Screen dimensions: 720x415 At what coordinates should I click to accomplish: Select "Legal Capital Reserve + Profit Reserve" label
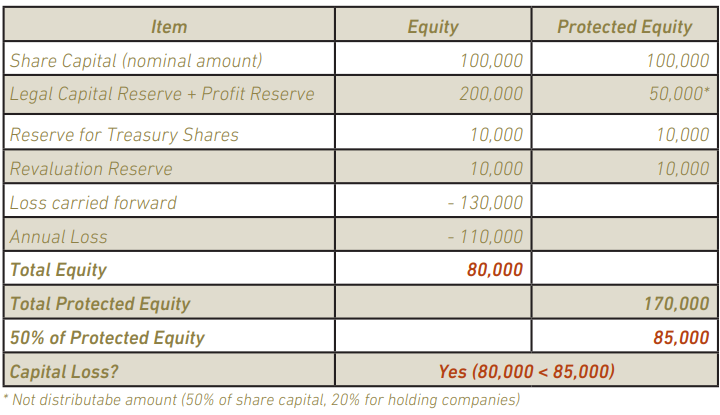pos(162,94)
